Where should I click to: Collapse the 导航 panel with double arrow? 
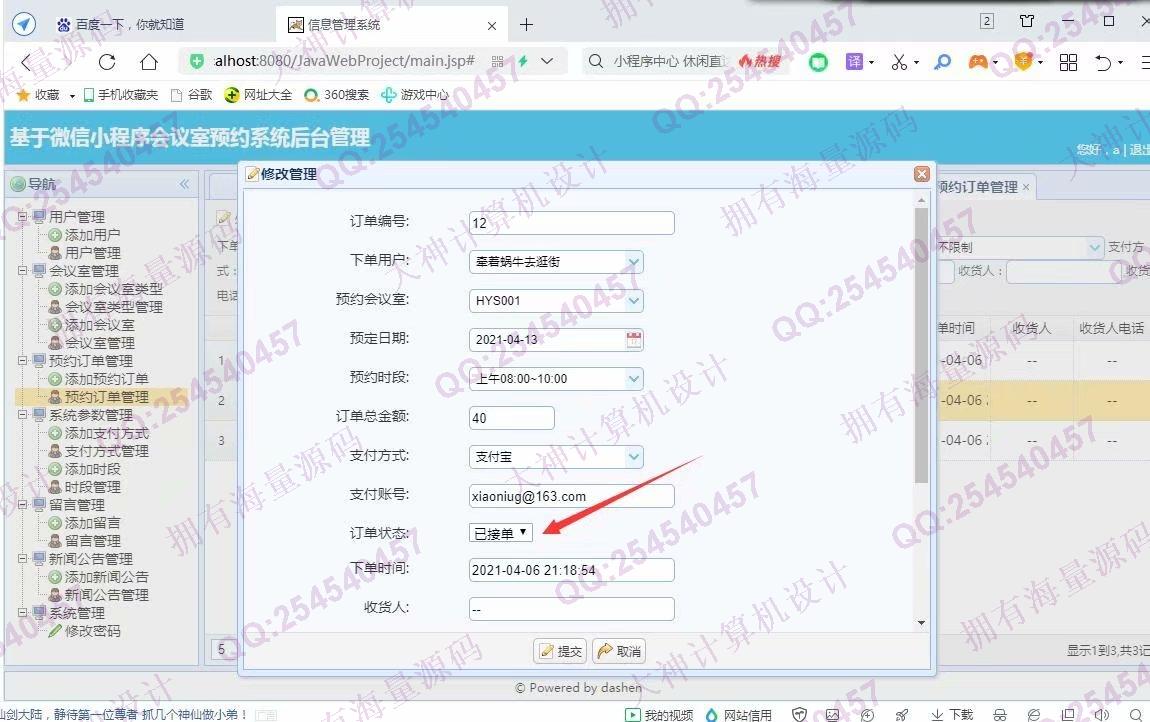click(x=184, y=183)
